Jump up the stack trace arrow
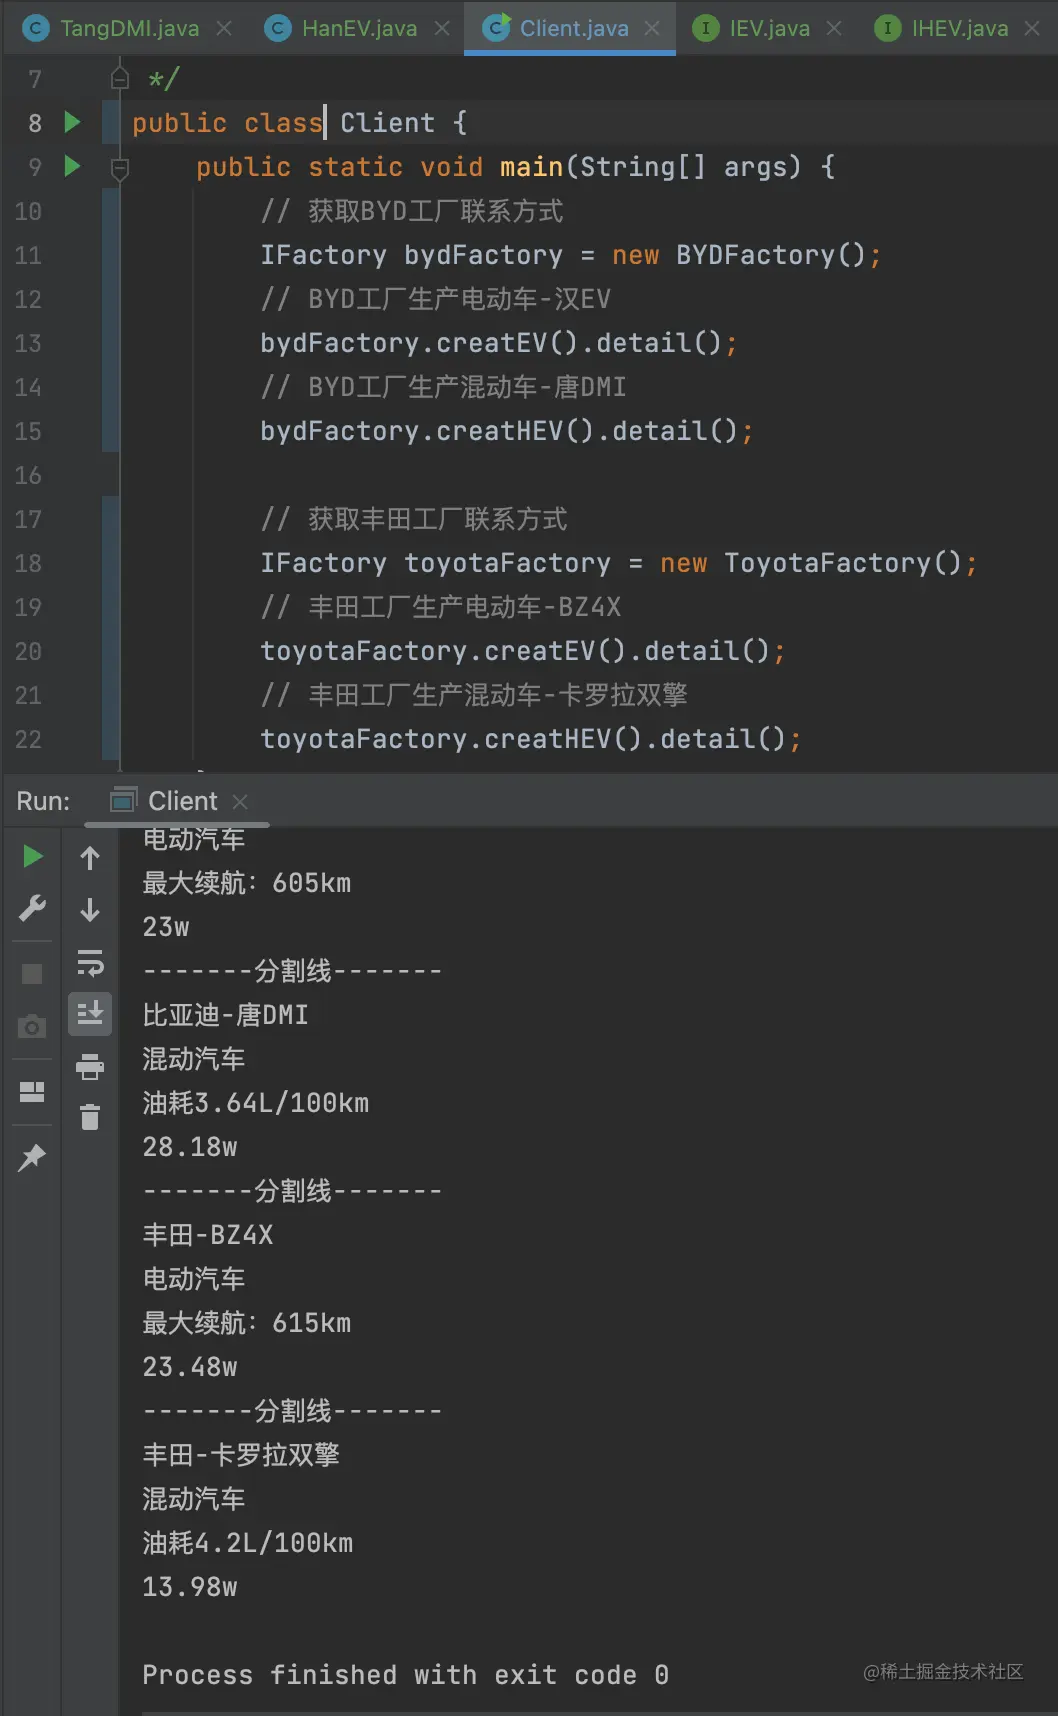Viewport: 1058px width, 1716px height. [90, 858]
